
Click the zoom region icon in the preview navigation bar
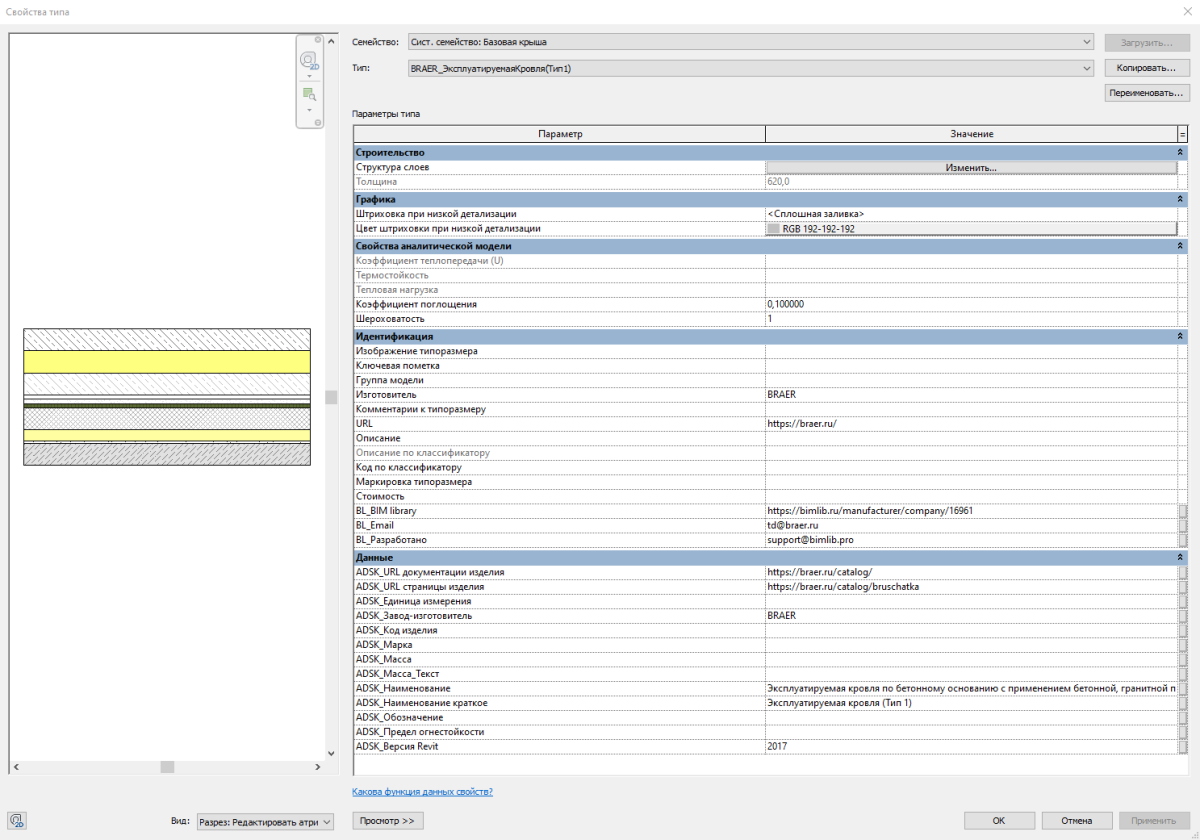tap(309, 93)
